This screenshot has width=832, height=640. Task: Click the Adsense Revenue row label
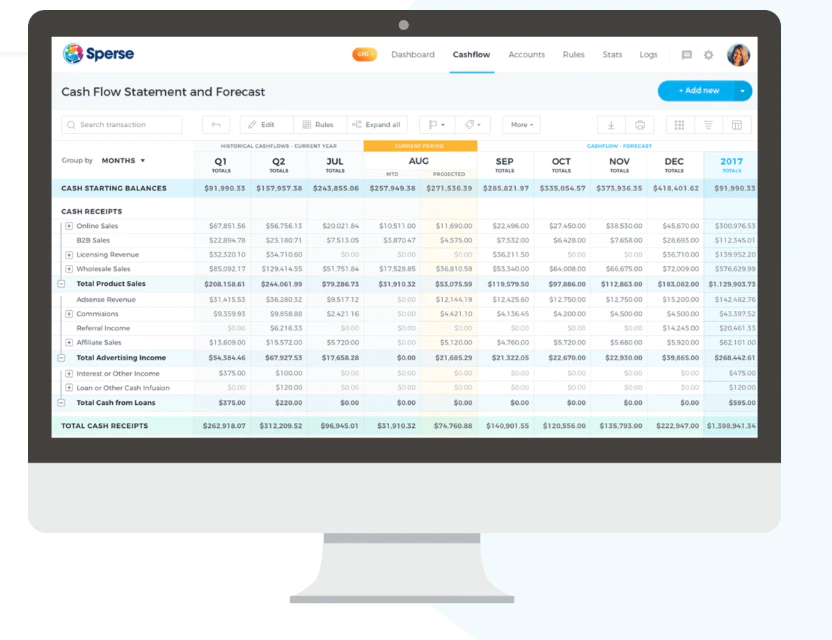[x=106, y=300]
